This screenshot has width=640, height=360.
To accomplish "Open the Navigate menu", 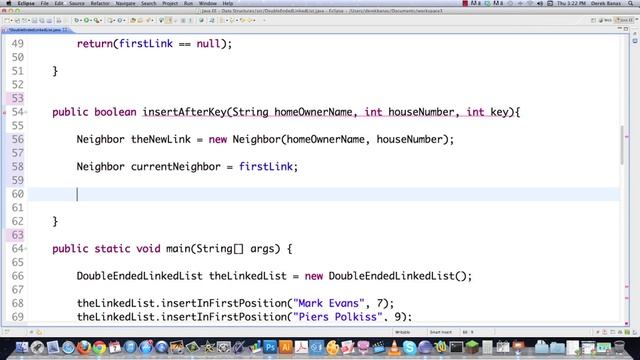I will click(x=125, y=3).
